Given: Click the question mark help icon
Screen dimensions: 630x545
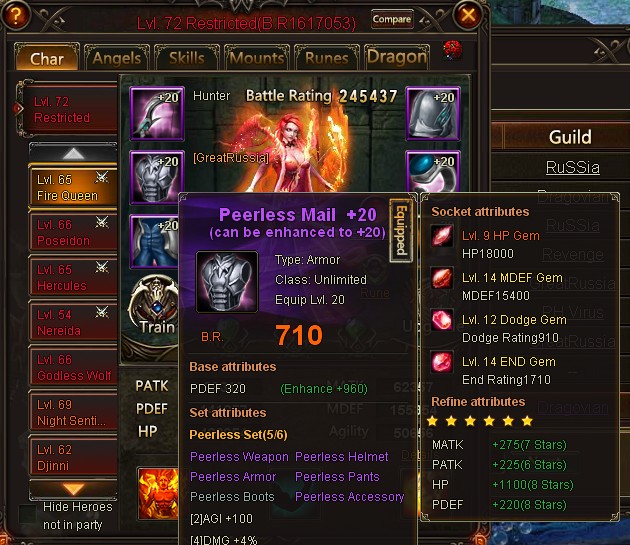Looking at the screenshot, I should tap(15, 15).
